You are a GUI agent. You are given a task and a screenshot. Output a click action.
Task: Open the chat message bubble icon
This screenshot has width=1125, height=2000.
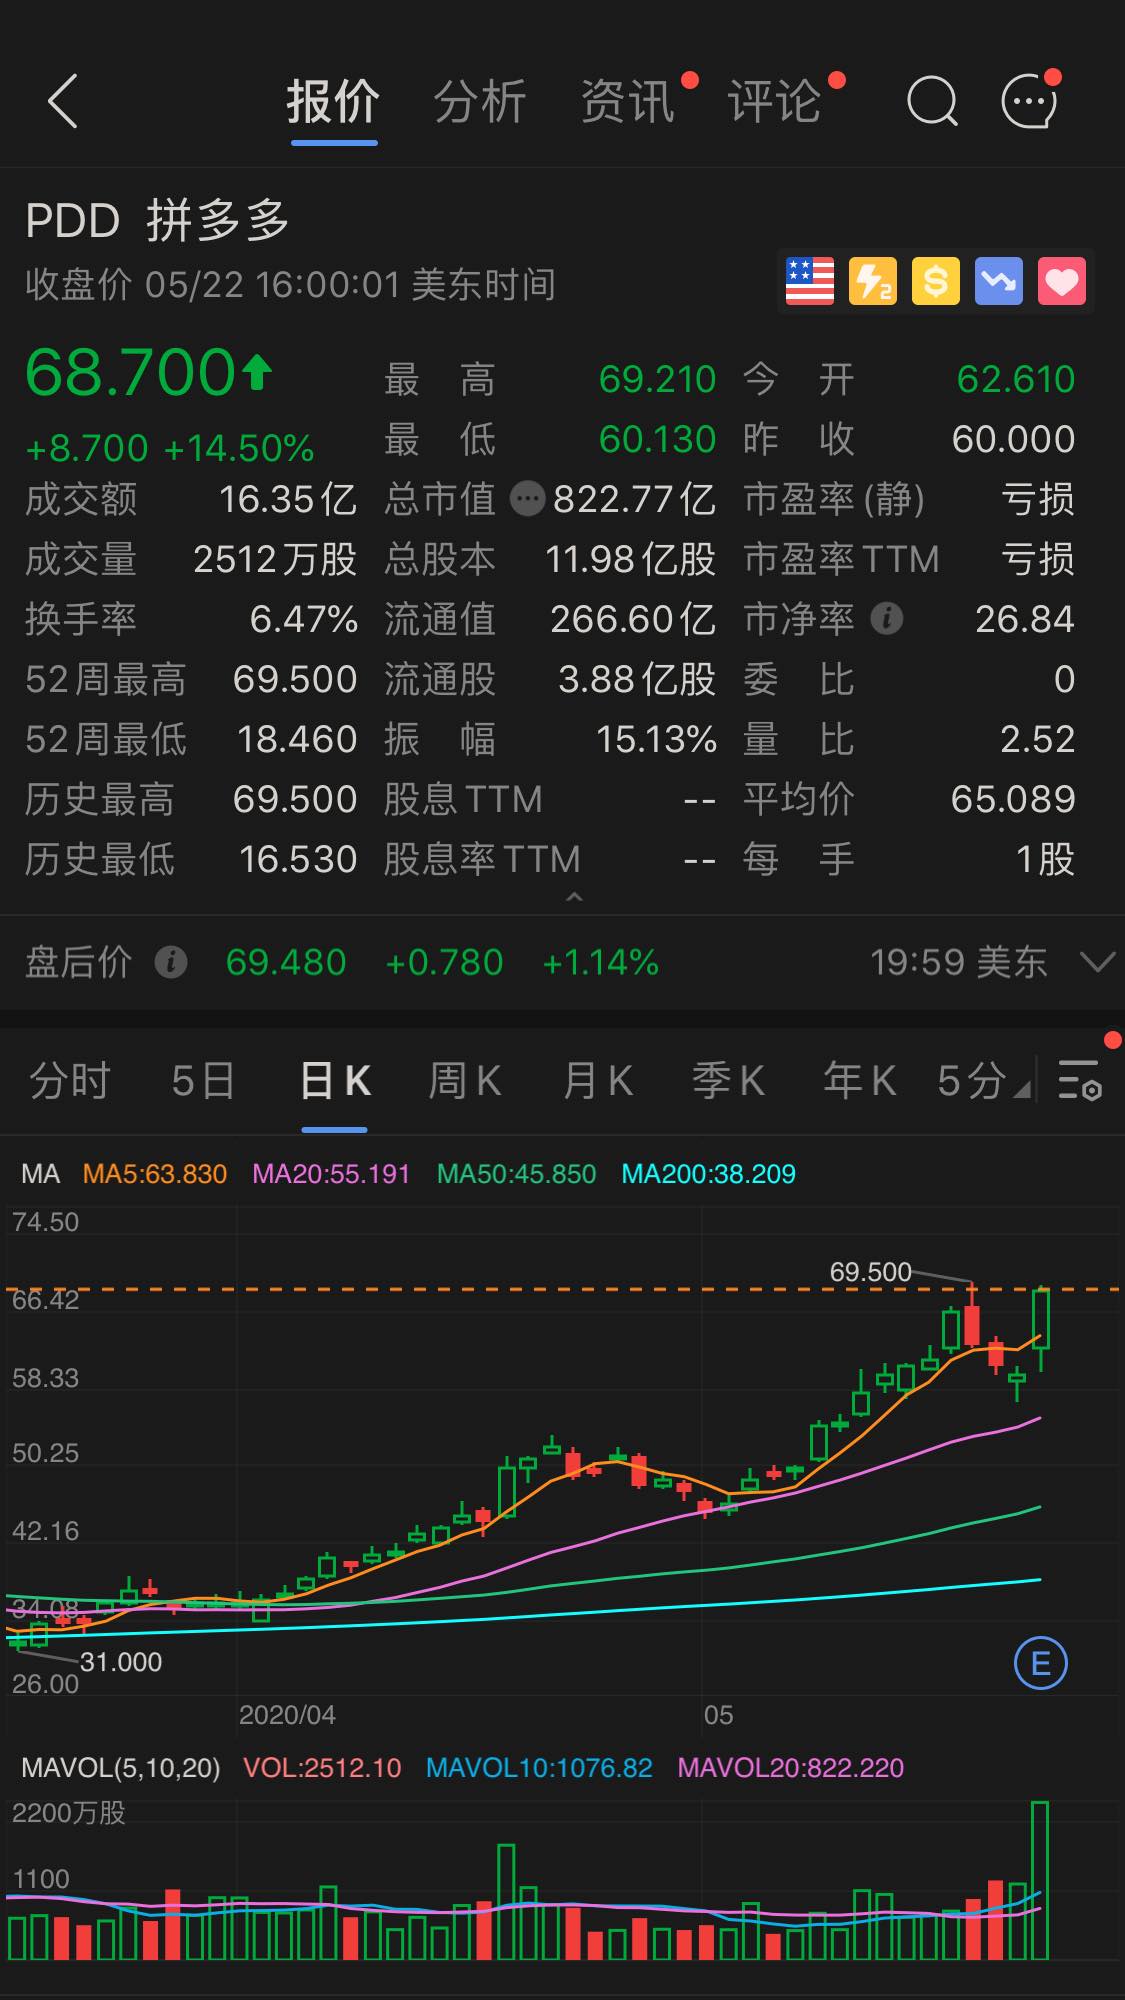pos(1030,102)
